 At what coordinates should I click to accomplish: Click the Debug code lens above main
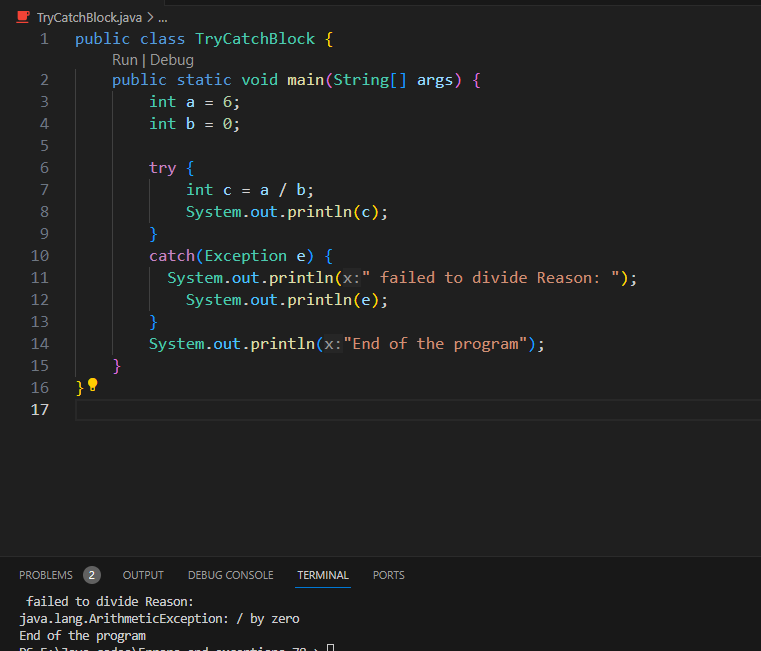[172, 60]
